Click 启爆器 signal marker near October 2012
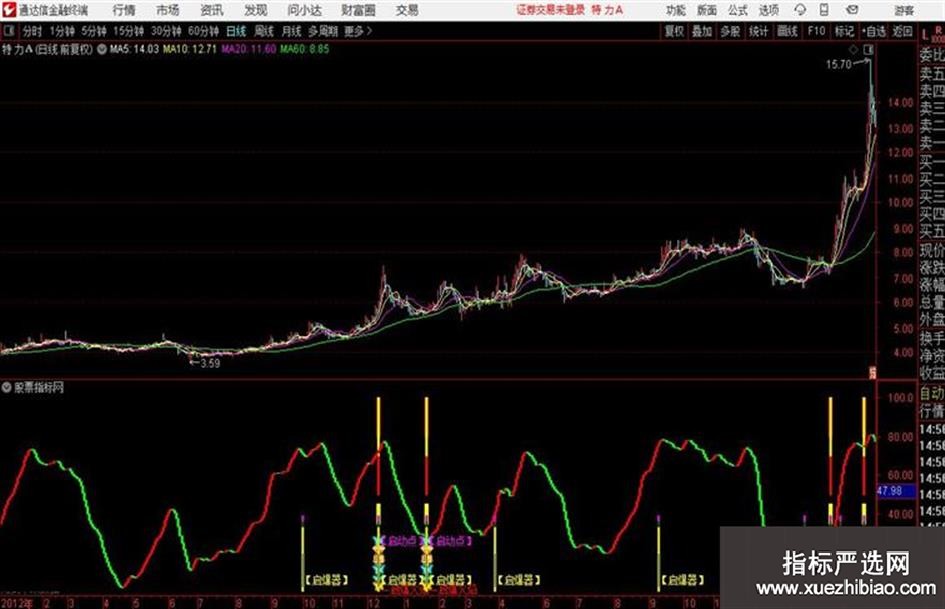945x609 pixels. pyautogui.click(x=326, y=580)
